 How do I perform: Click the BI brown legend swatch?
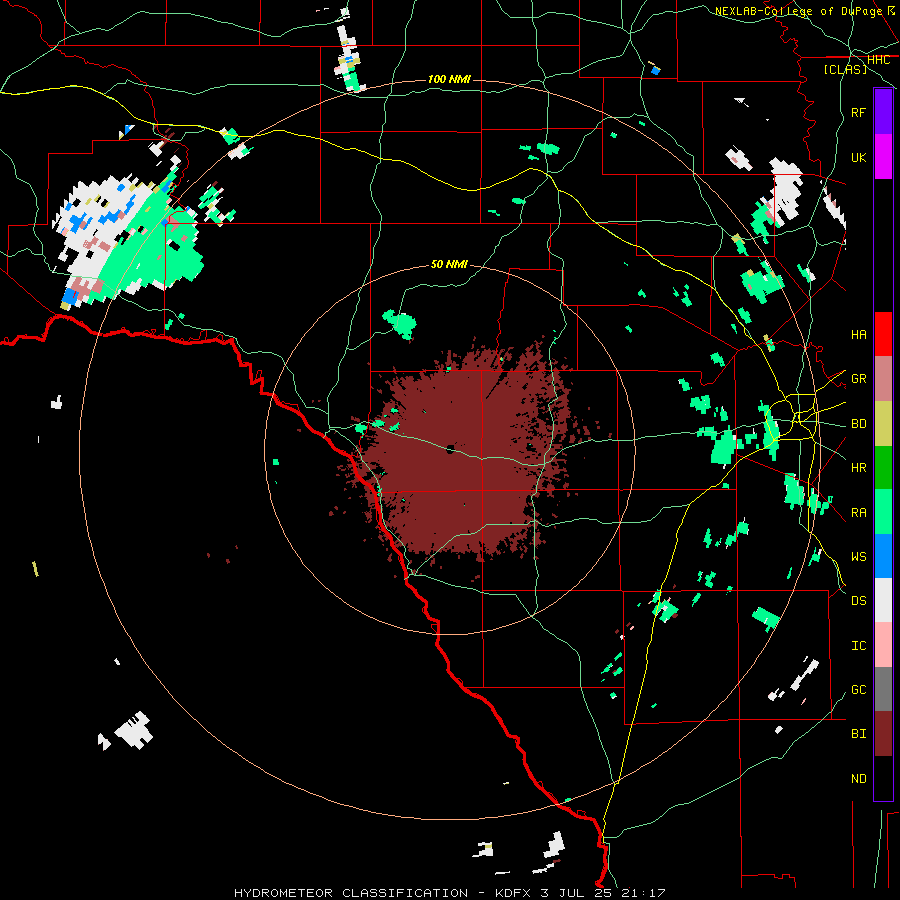coord(883,734)
